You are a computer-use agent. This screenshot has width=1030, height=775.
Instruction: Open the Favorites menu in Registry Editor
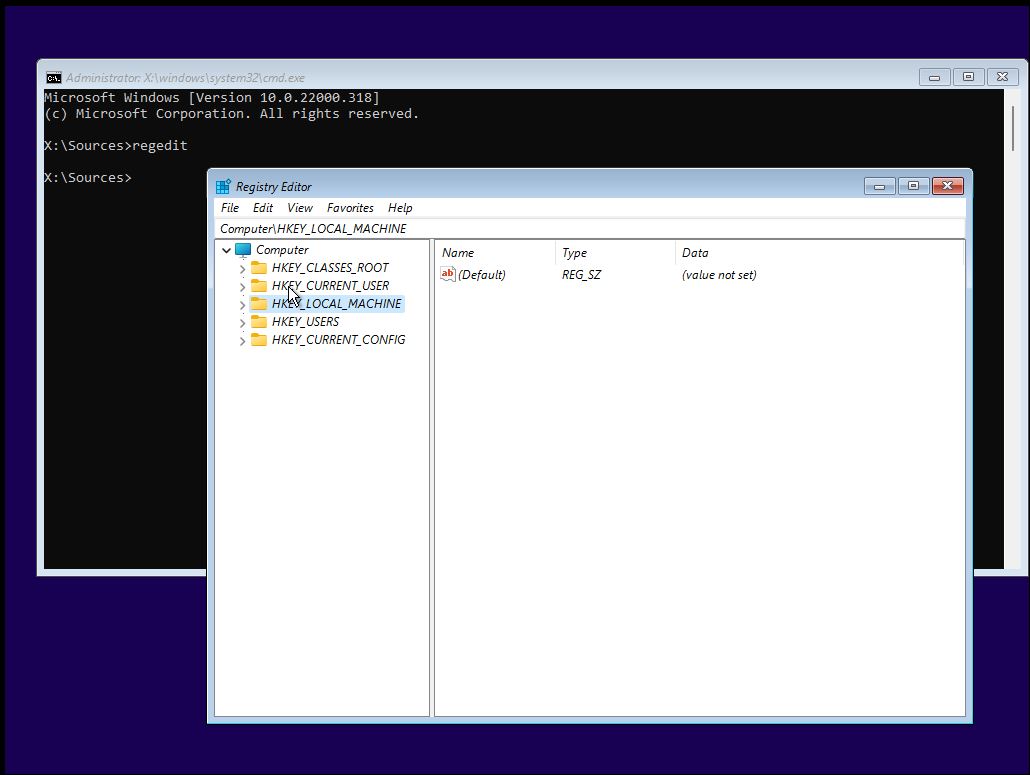click(350, 208)
